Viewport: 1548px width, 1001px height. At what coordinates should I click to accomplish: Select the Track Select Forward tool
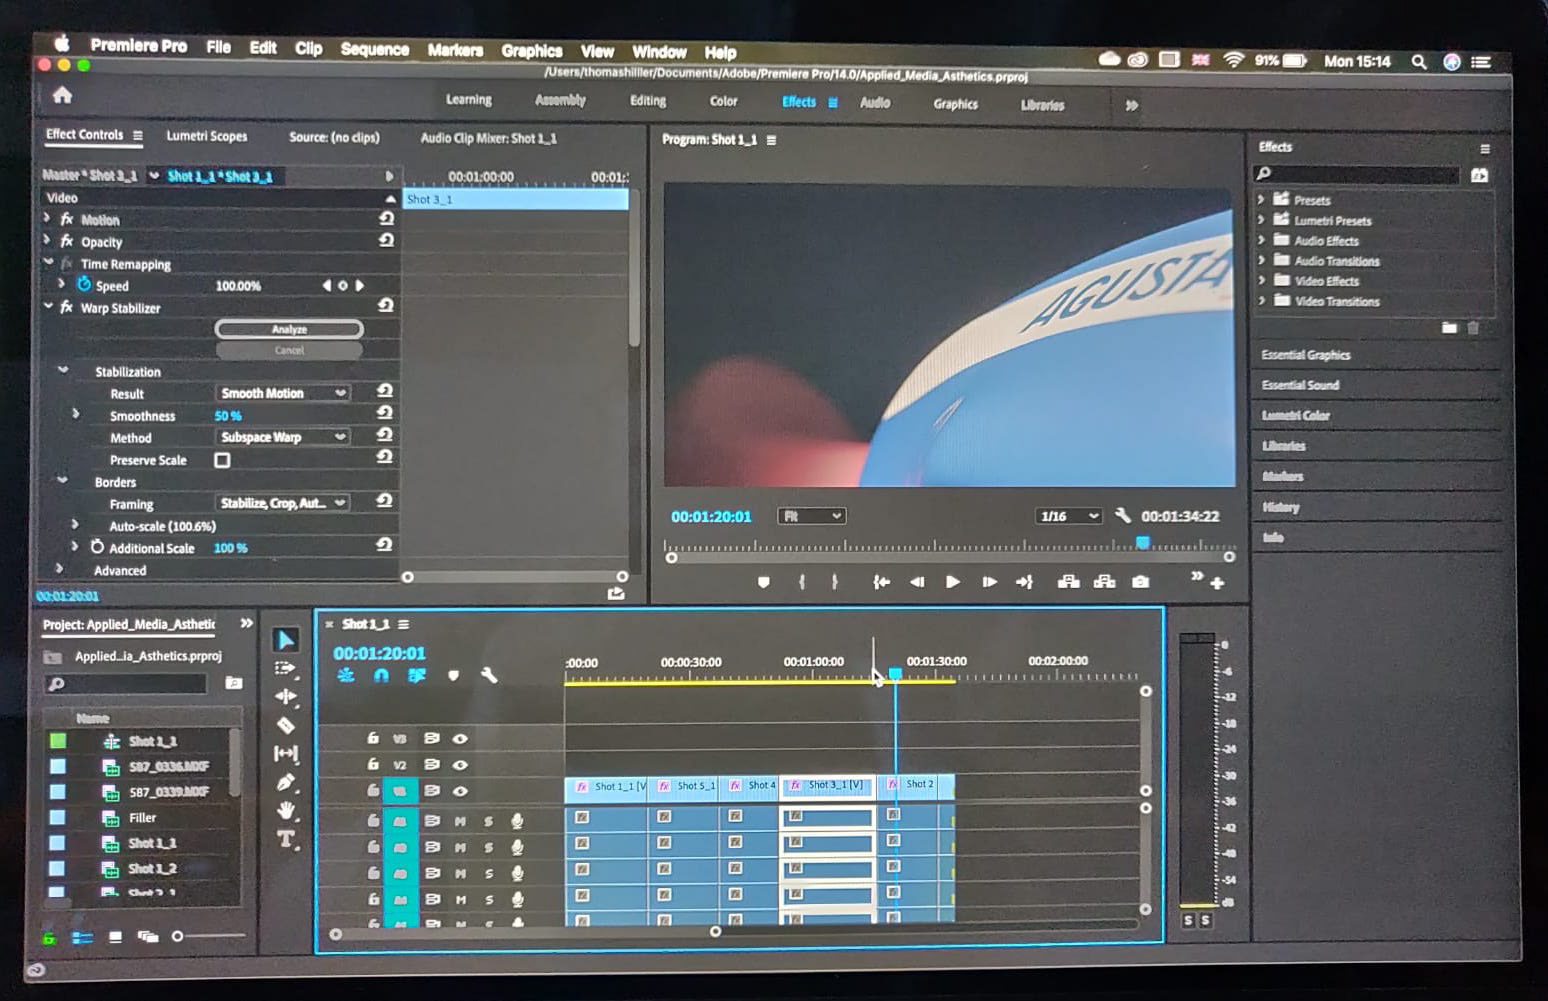(285, 668)
